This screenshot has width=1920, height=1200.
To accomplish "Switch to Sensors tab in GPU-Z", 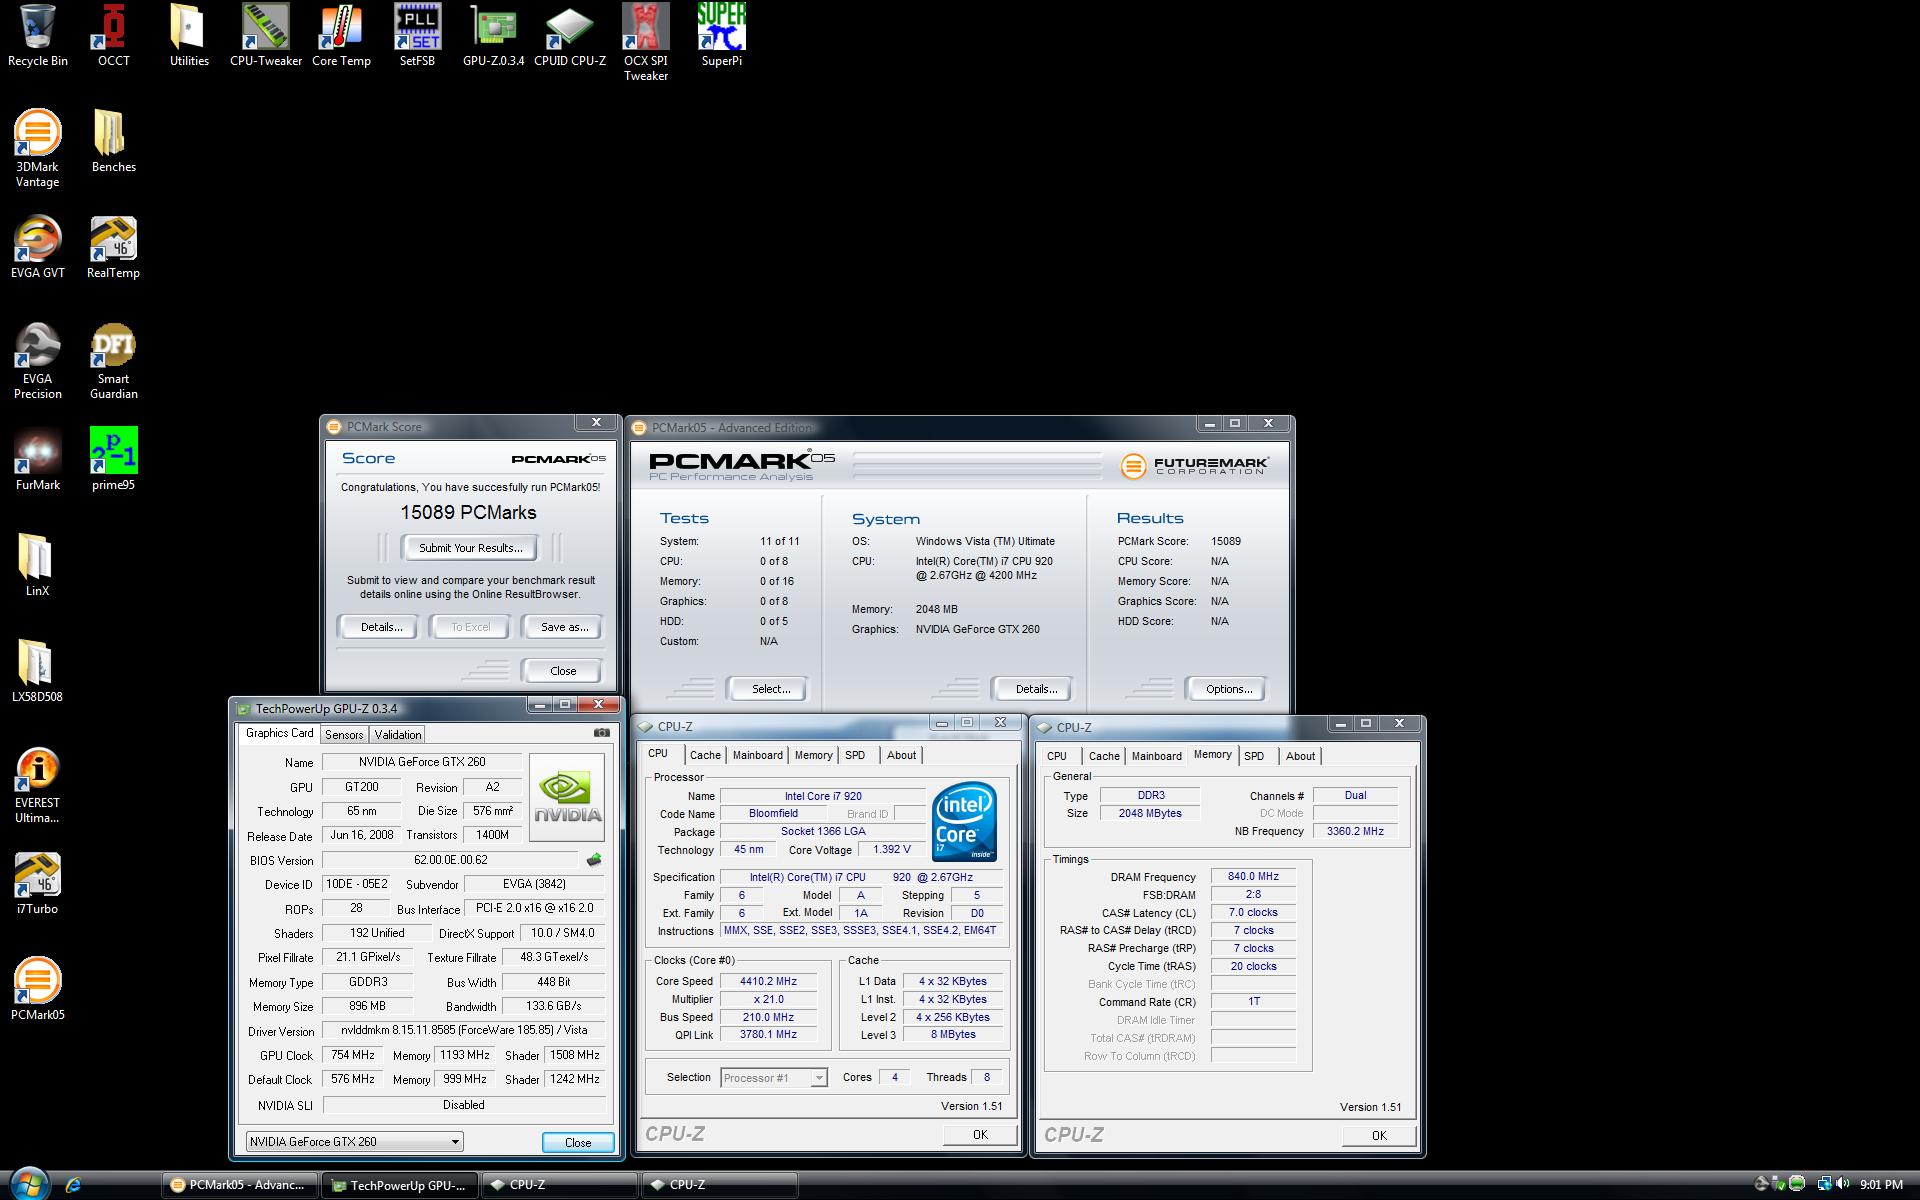I will coord(344,735).
